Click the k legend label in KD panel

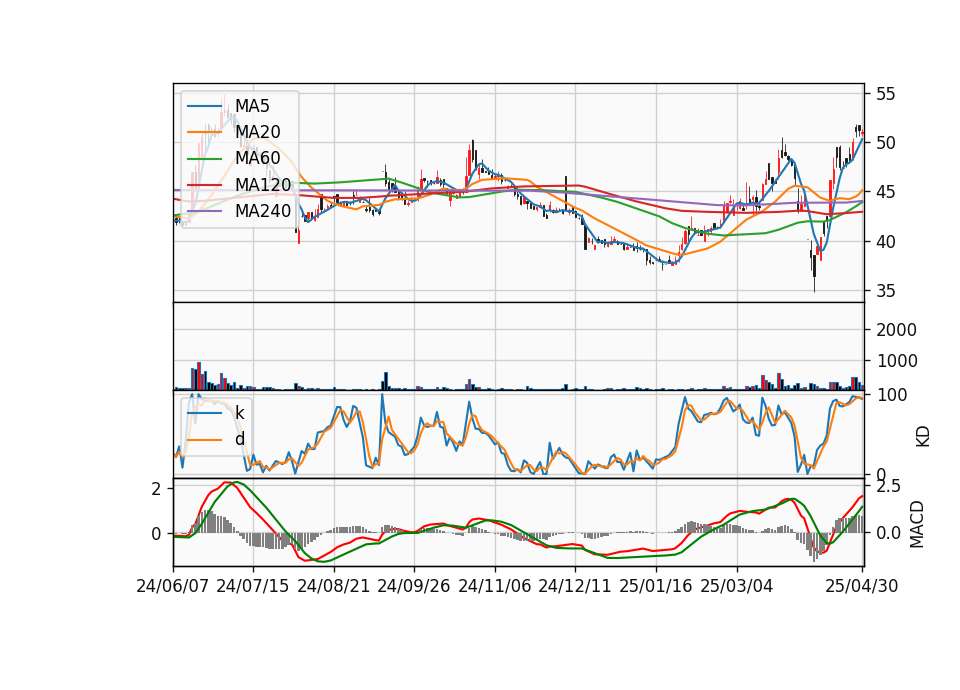(x=239, y=413)
